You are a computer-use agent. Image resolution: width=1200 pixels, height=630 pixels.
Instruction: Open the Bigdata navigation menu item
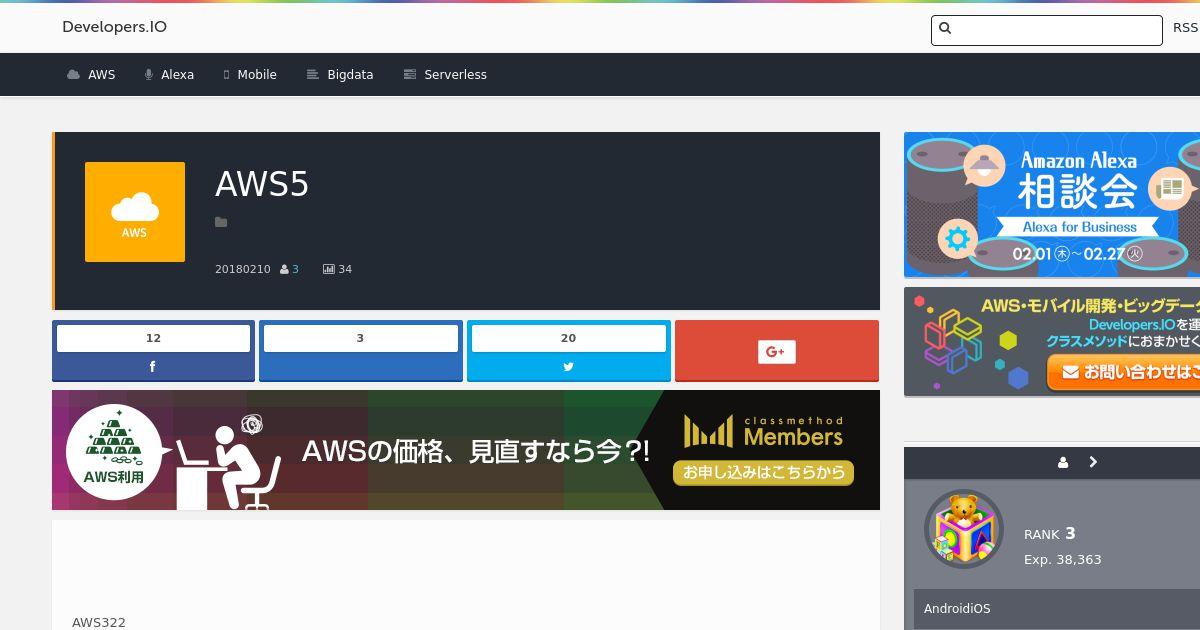pos(340,75)
